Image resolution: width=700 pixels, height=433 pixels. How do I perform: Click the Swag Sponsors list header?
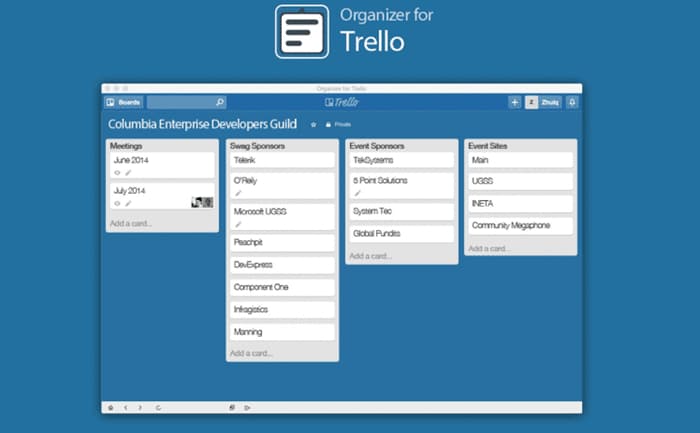coord(257,146)
